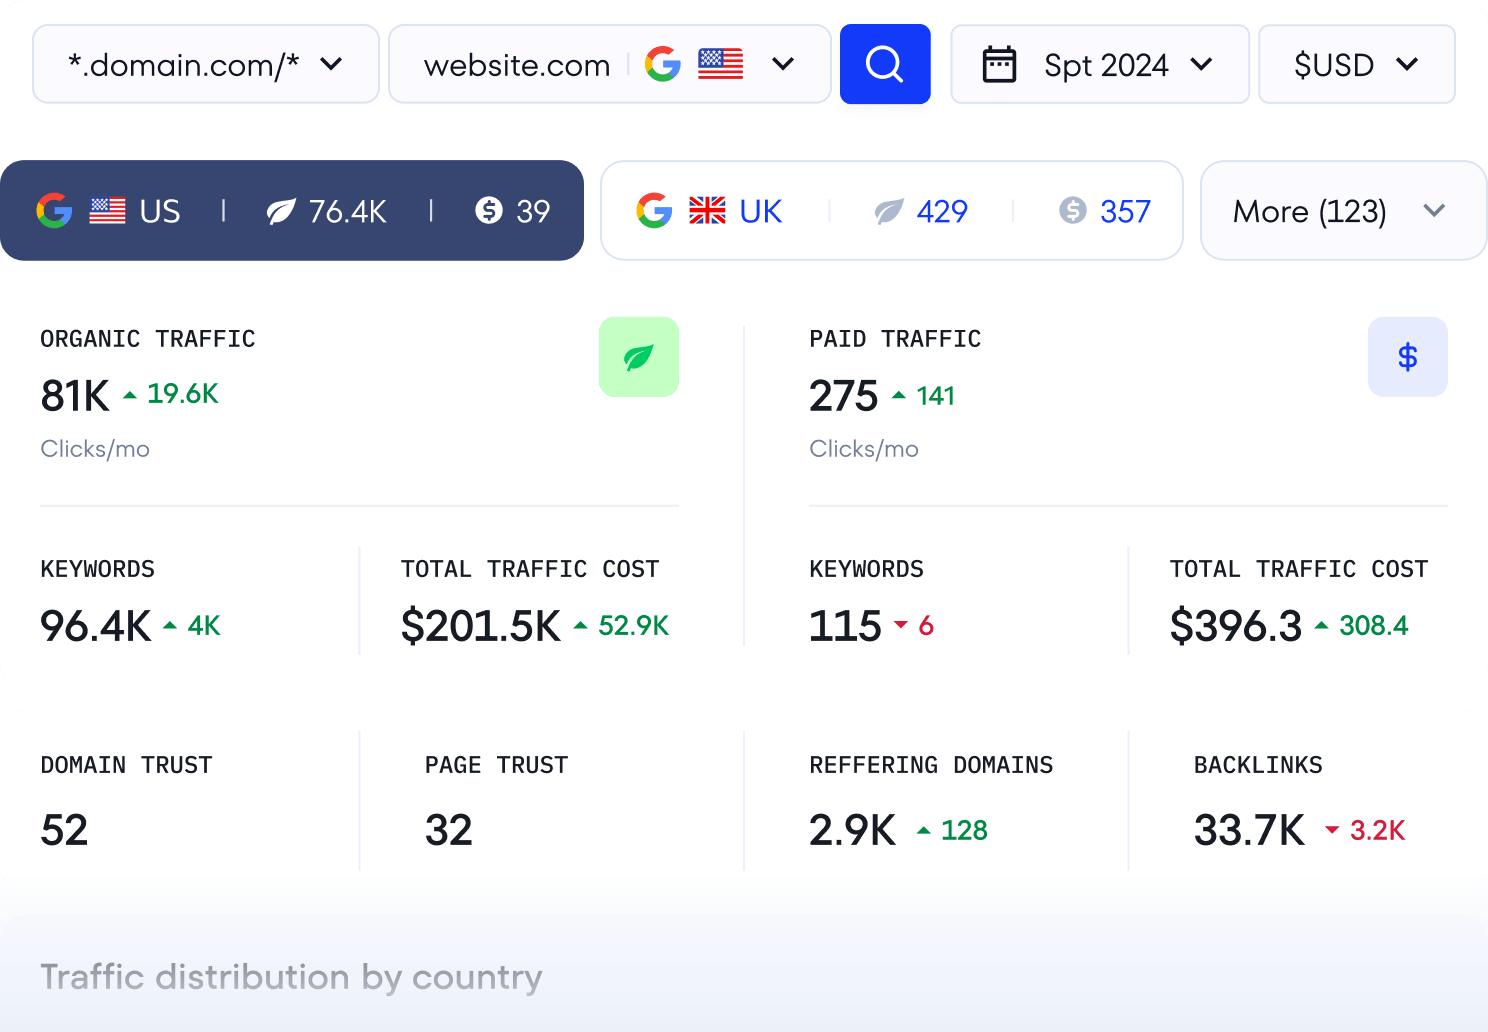Click the dollar coin icon in US tab
The height and width of the screenshot is (1032, 1488).
click(x=489, y=211)
